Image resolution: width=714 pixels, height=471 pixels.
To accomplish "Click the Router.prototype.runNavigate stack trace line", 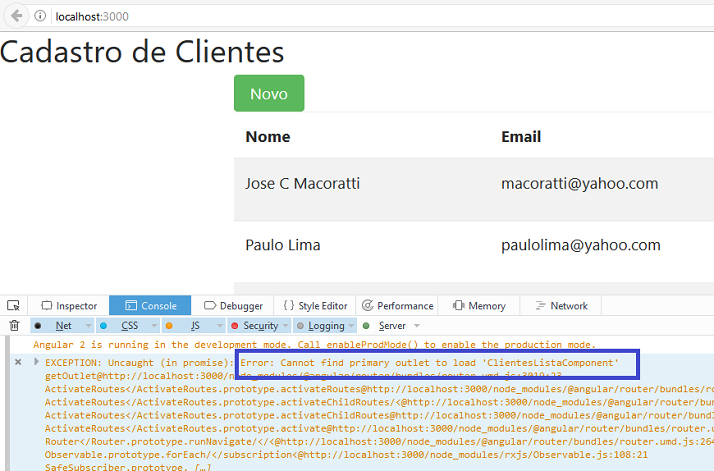I will pos(379,441).
